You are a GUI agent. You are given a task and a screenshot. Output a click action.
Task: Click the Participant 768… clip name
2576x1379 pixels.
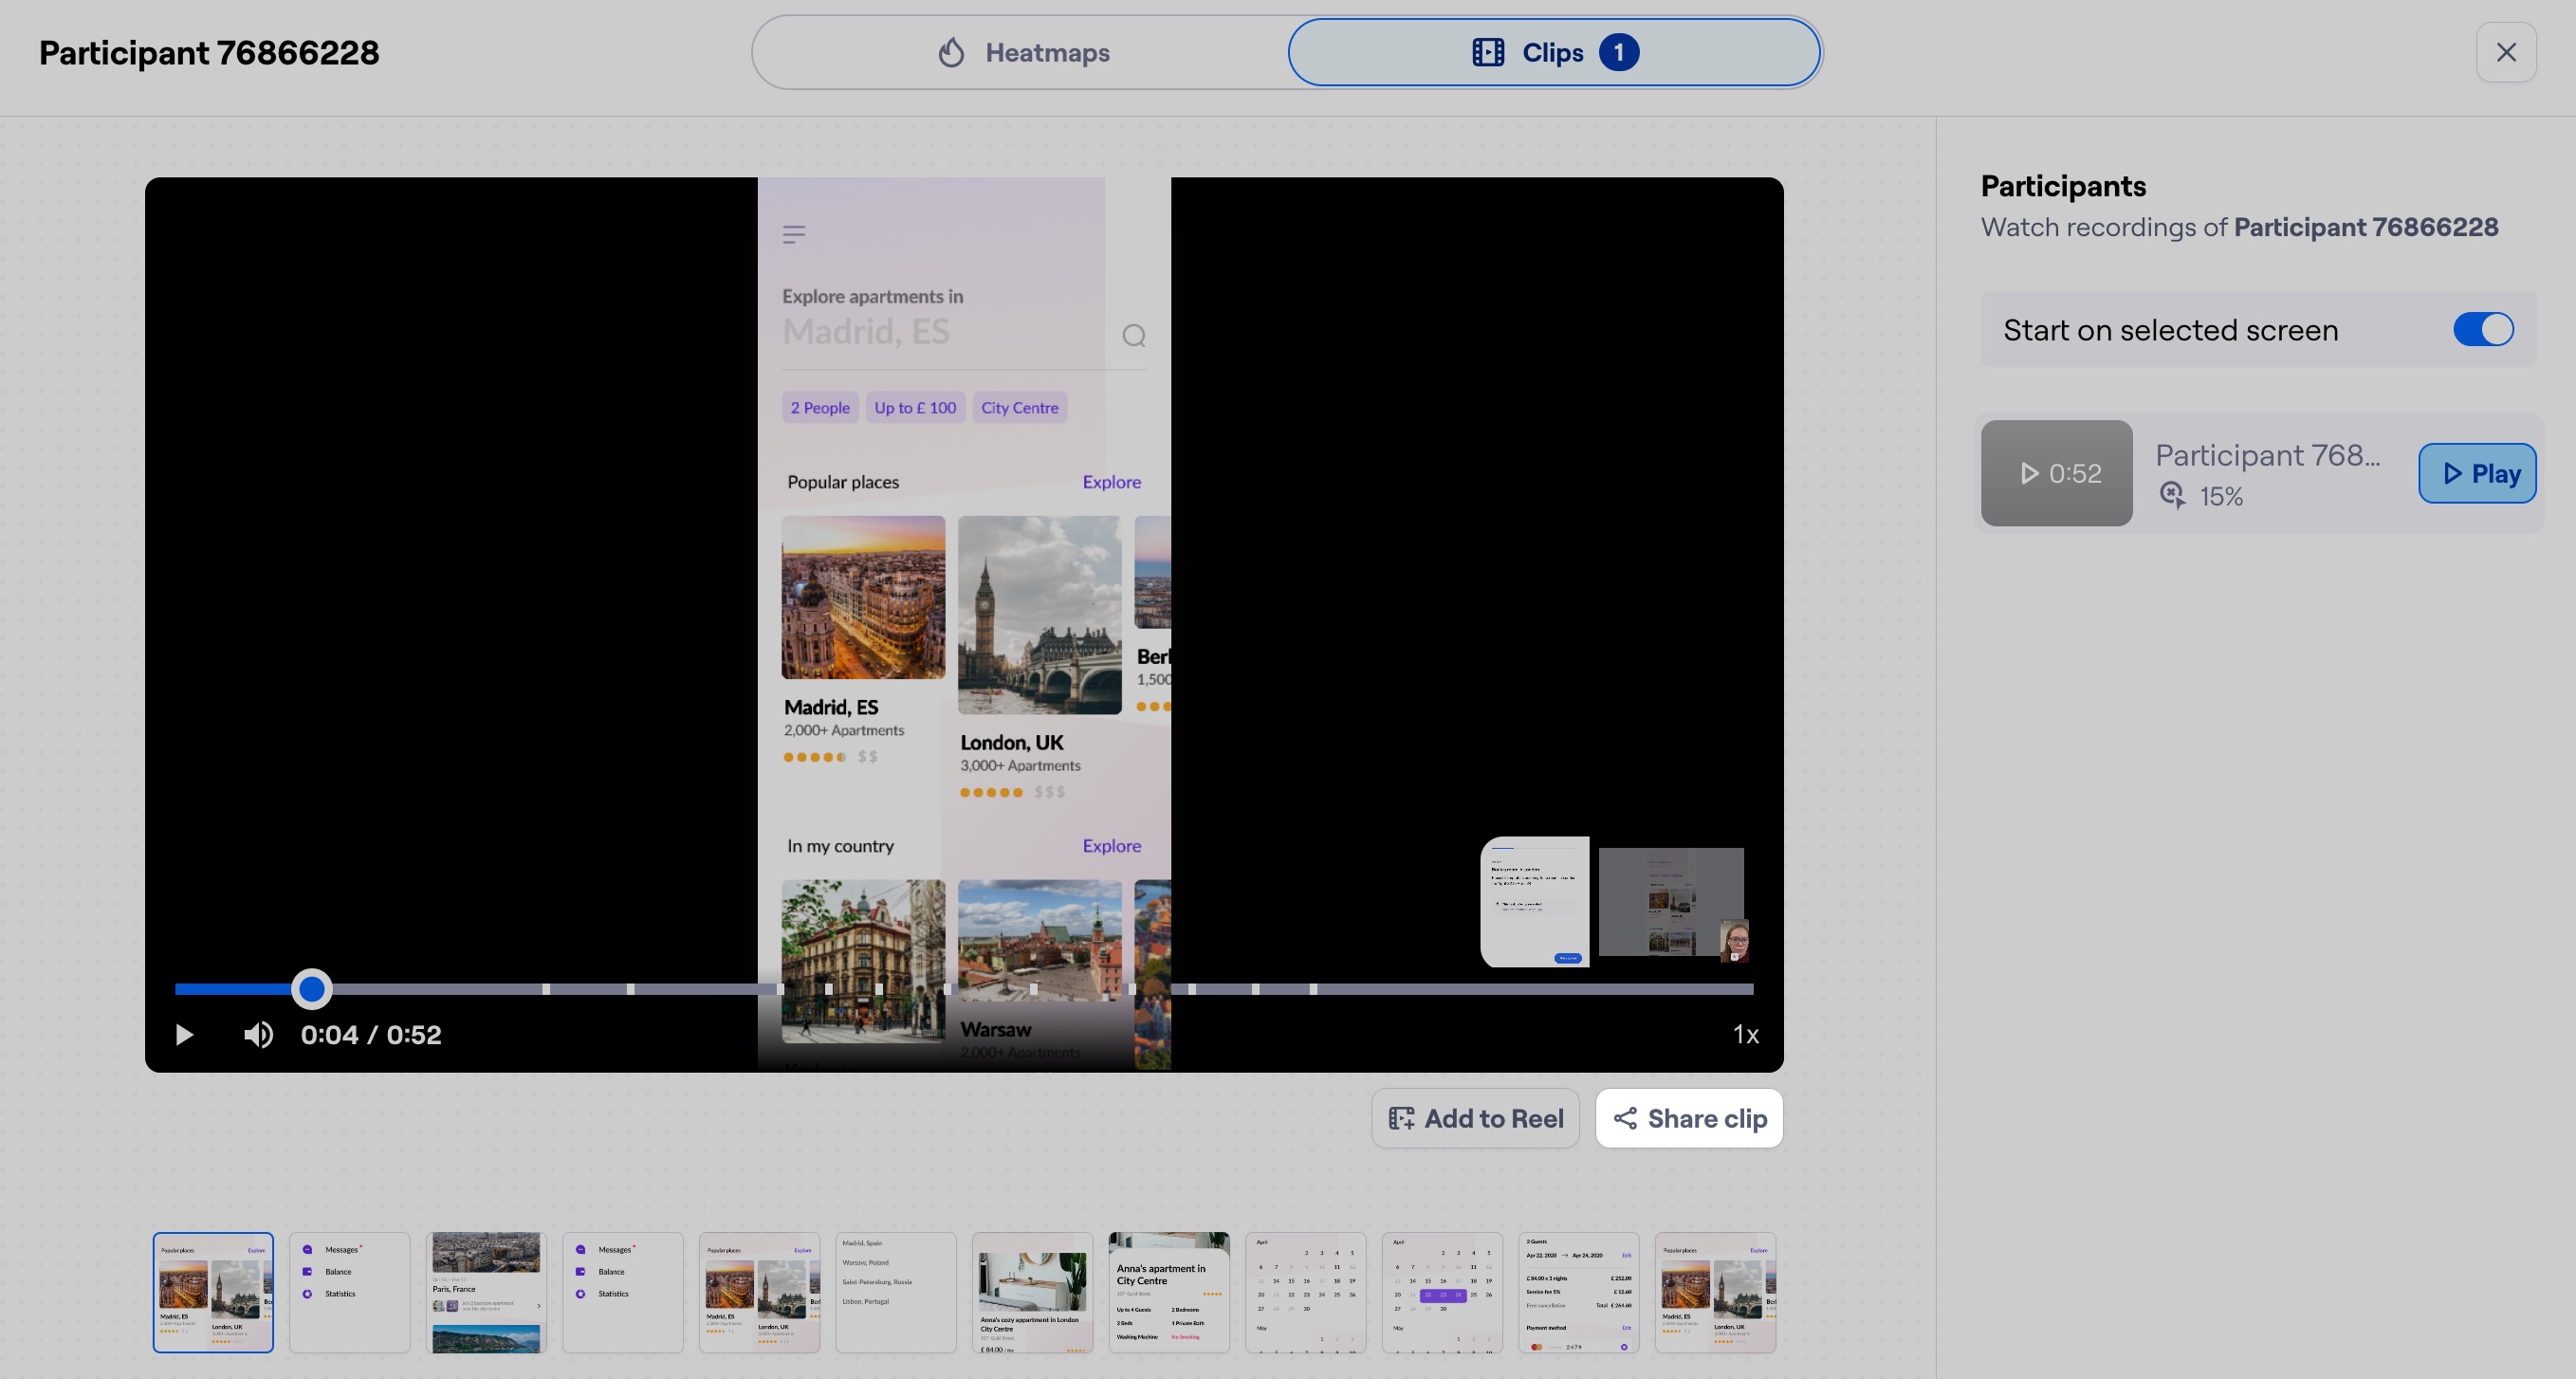tap(2267, 455)
